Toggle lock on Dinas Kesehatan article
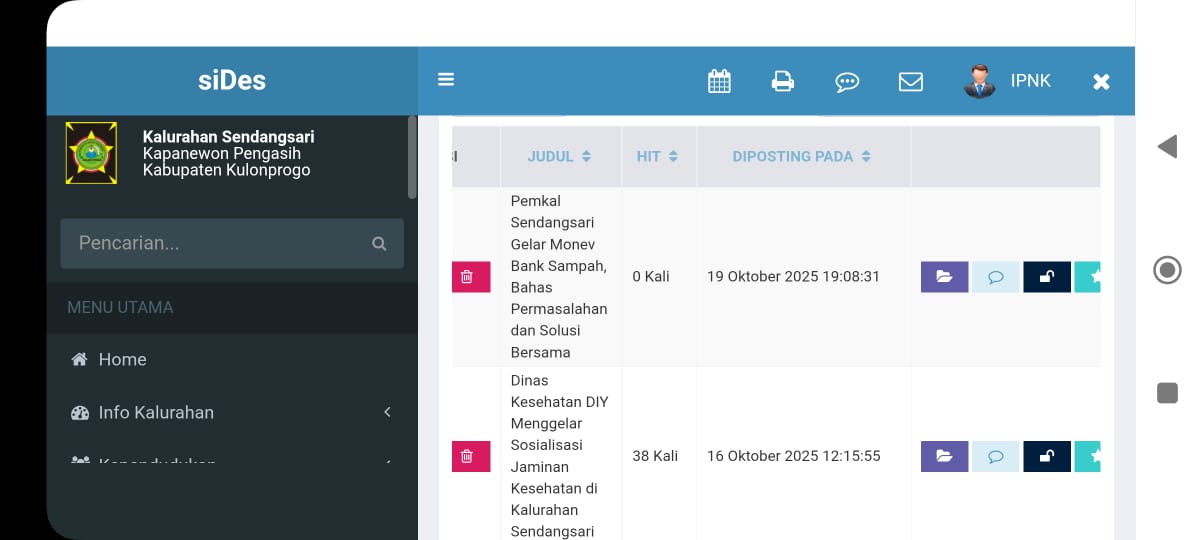The image size is (1200, 540). tap(1046, 456)
